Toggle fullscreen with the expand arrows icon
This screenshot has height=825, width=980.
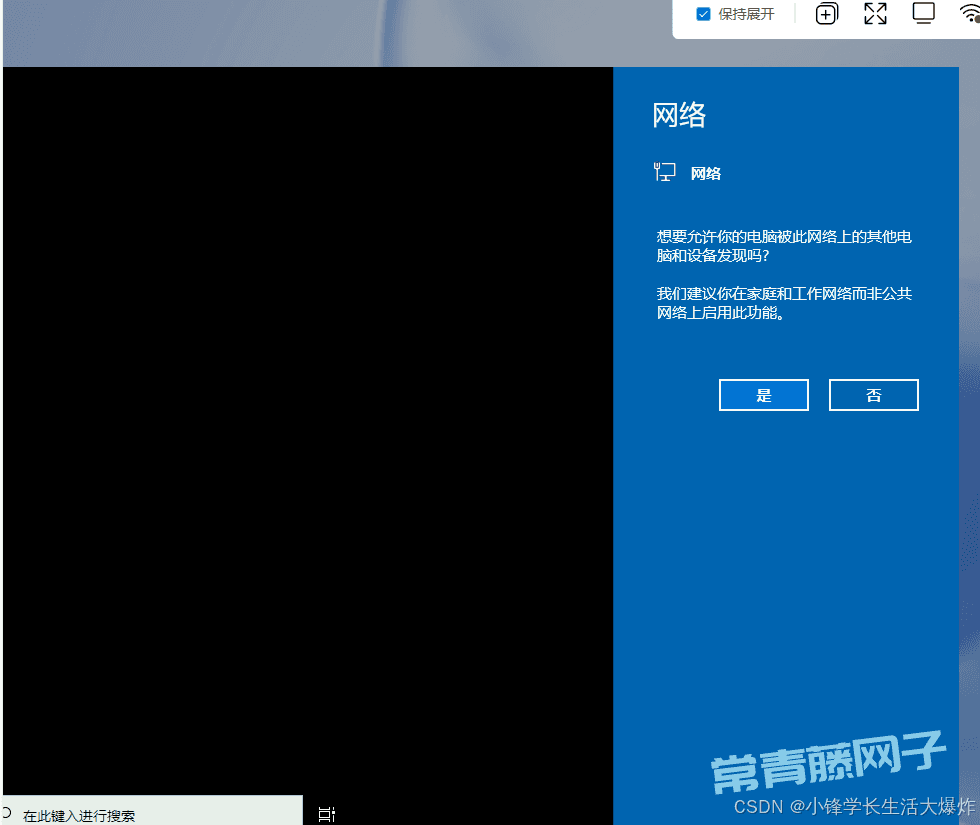pos(875,13)
